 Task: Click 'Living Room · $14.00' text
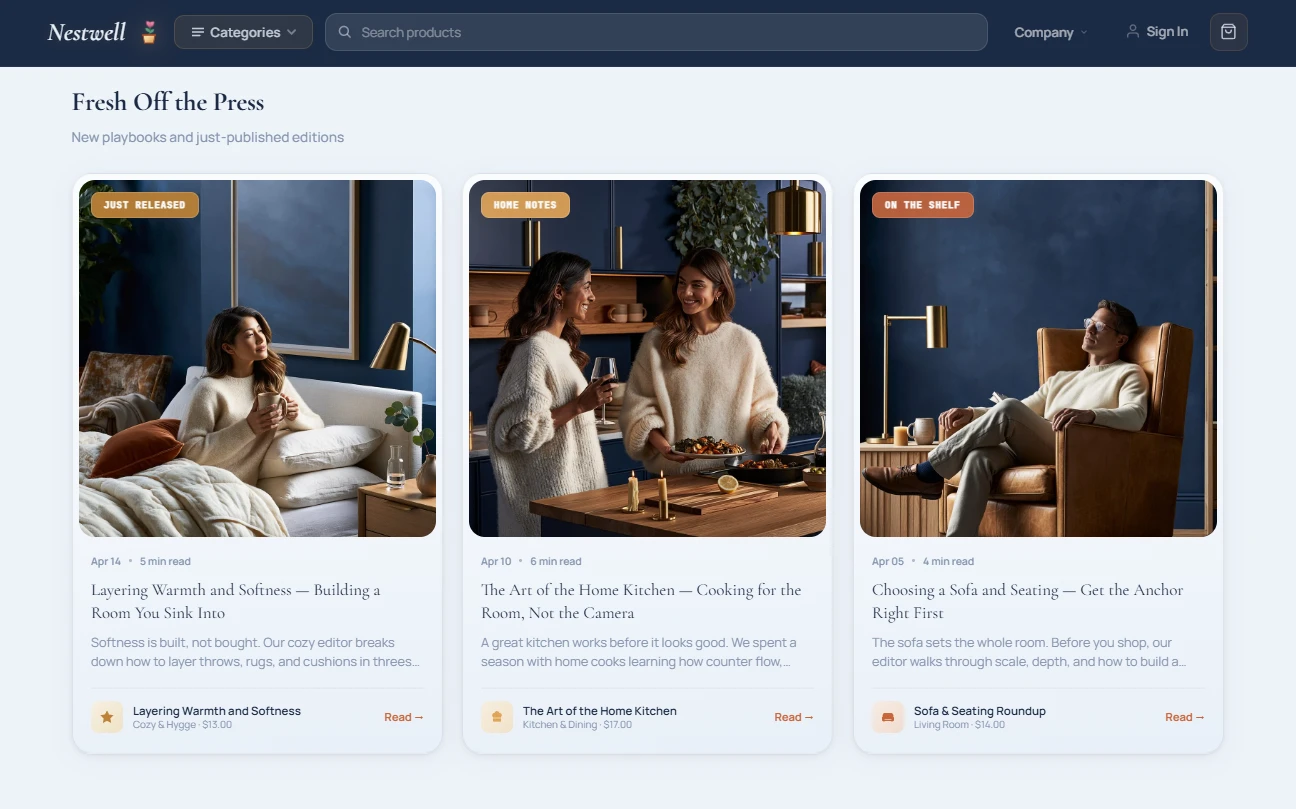tap(959, 725)
